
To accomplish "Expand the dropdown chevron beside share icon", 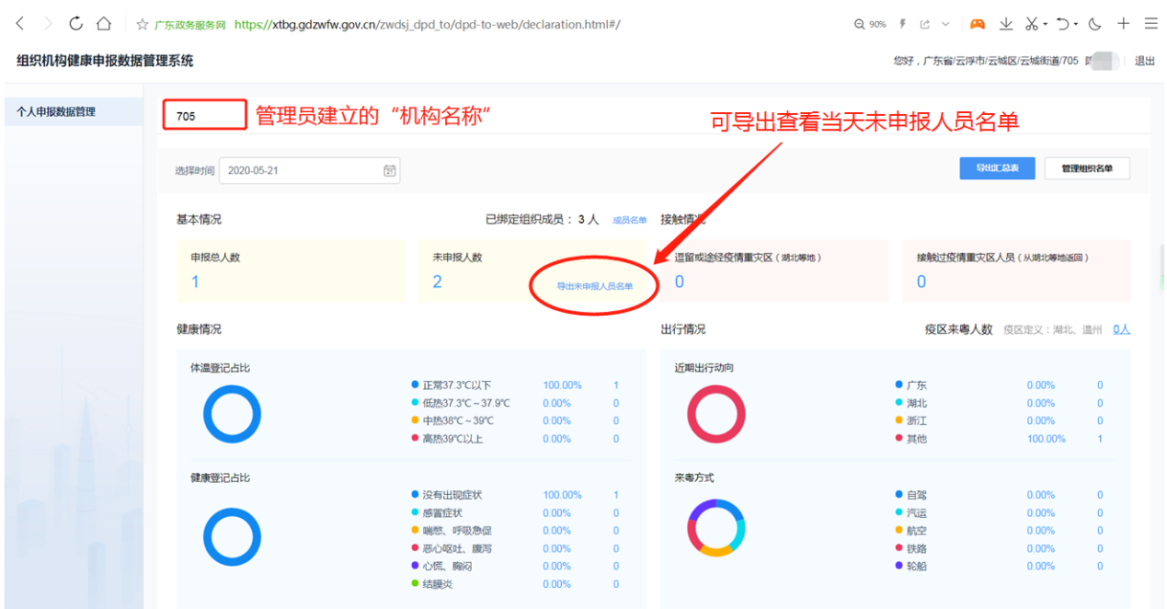I will click(x=945, y=24).
